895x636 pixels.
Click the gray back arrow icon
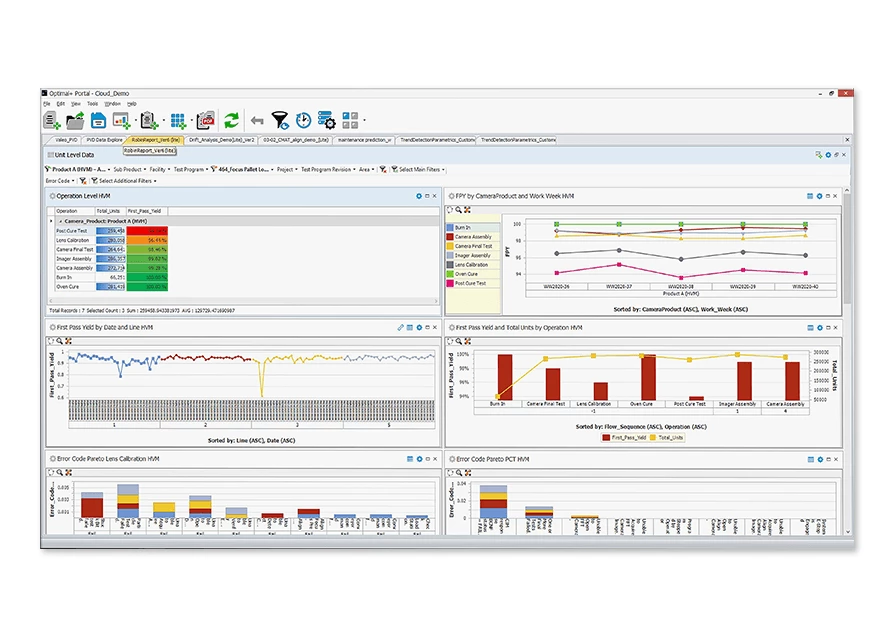point(257,120)
